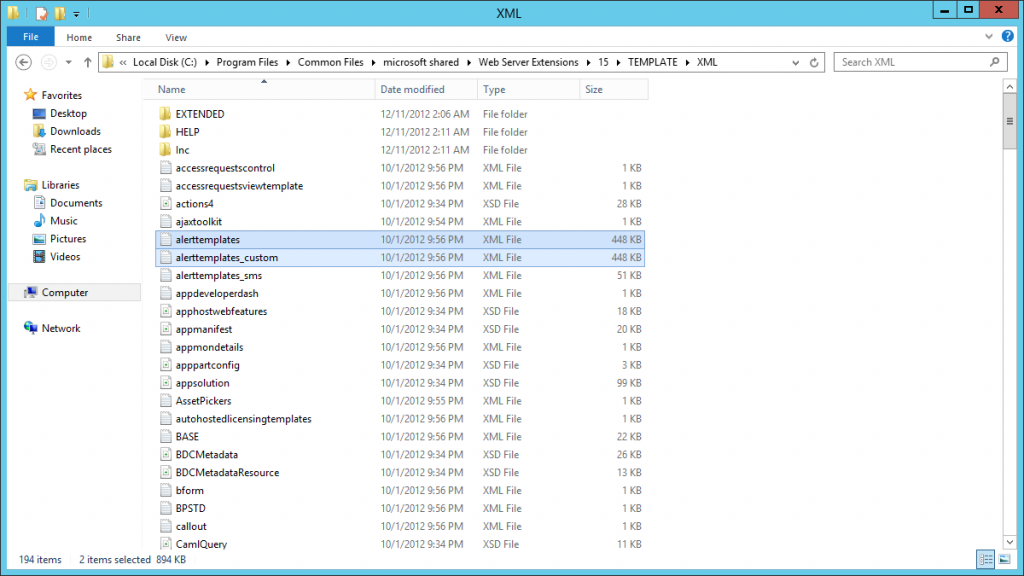Open the Customize Quick Access Toolbar dropdown
Viewport: 1024px width, 576px height.
tap(76, 14)
